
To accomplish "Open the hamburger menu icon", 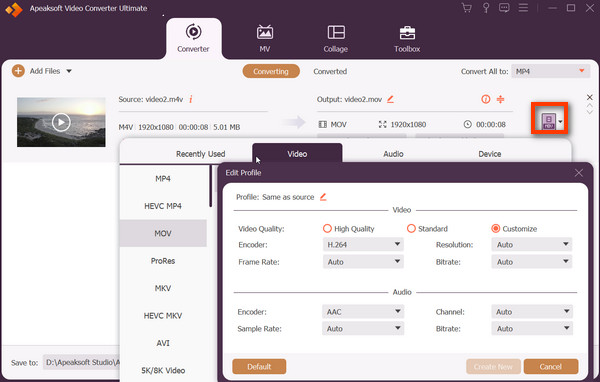I will click(x=523, y=8).
